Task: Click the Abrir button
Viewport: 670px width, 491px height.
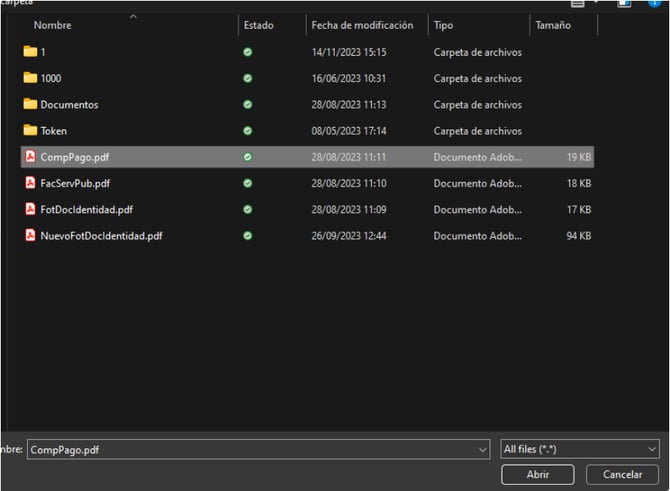Action: coord(537,475)
